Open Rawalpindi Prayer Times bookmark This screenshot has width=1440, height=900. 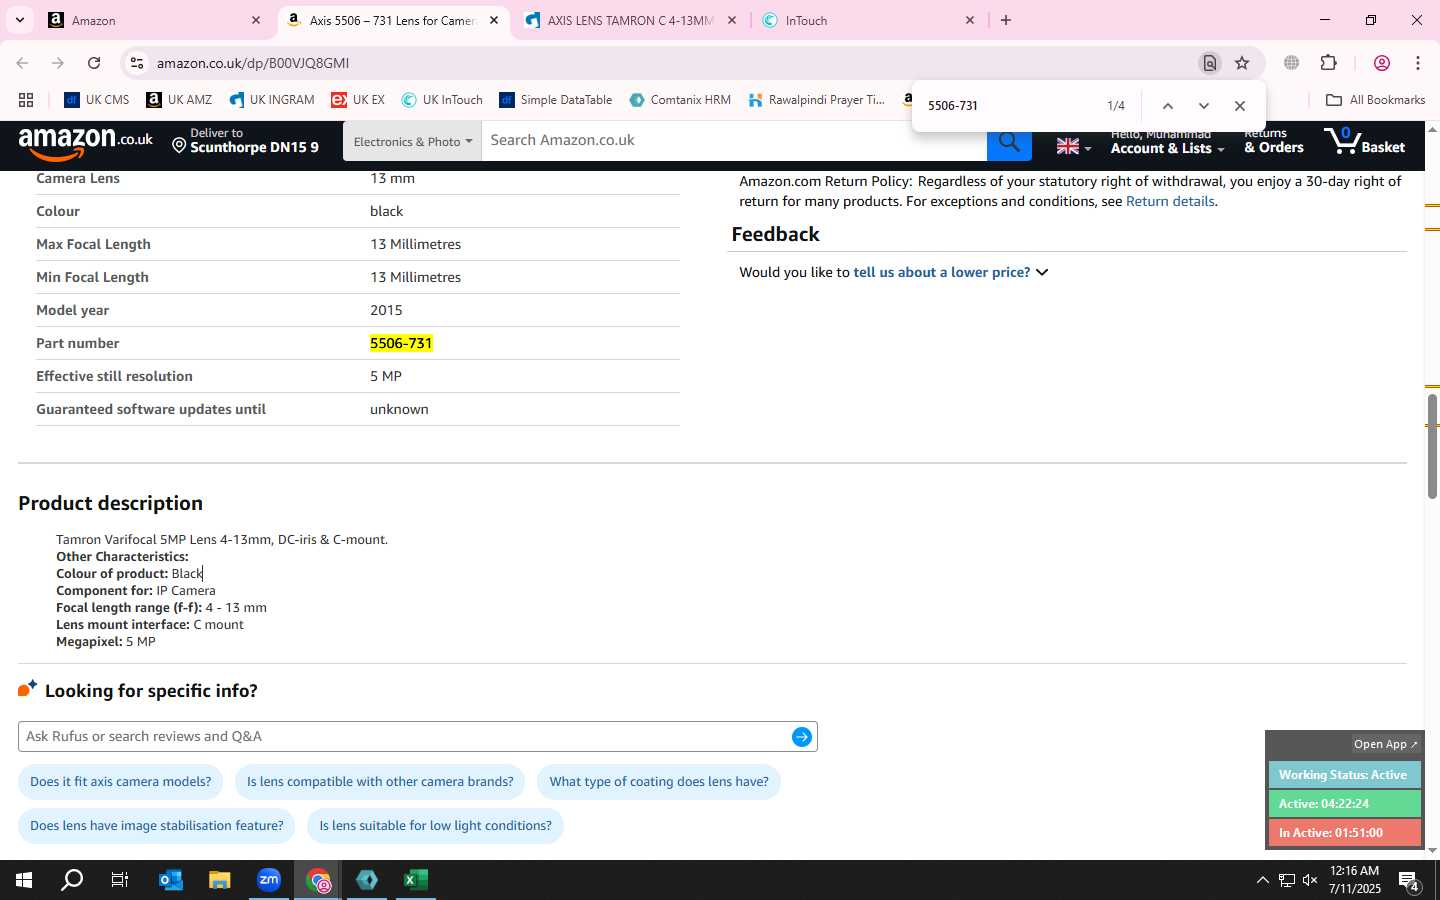(816, 100)
